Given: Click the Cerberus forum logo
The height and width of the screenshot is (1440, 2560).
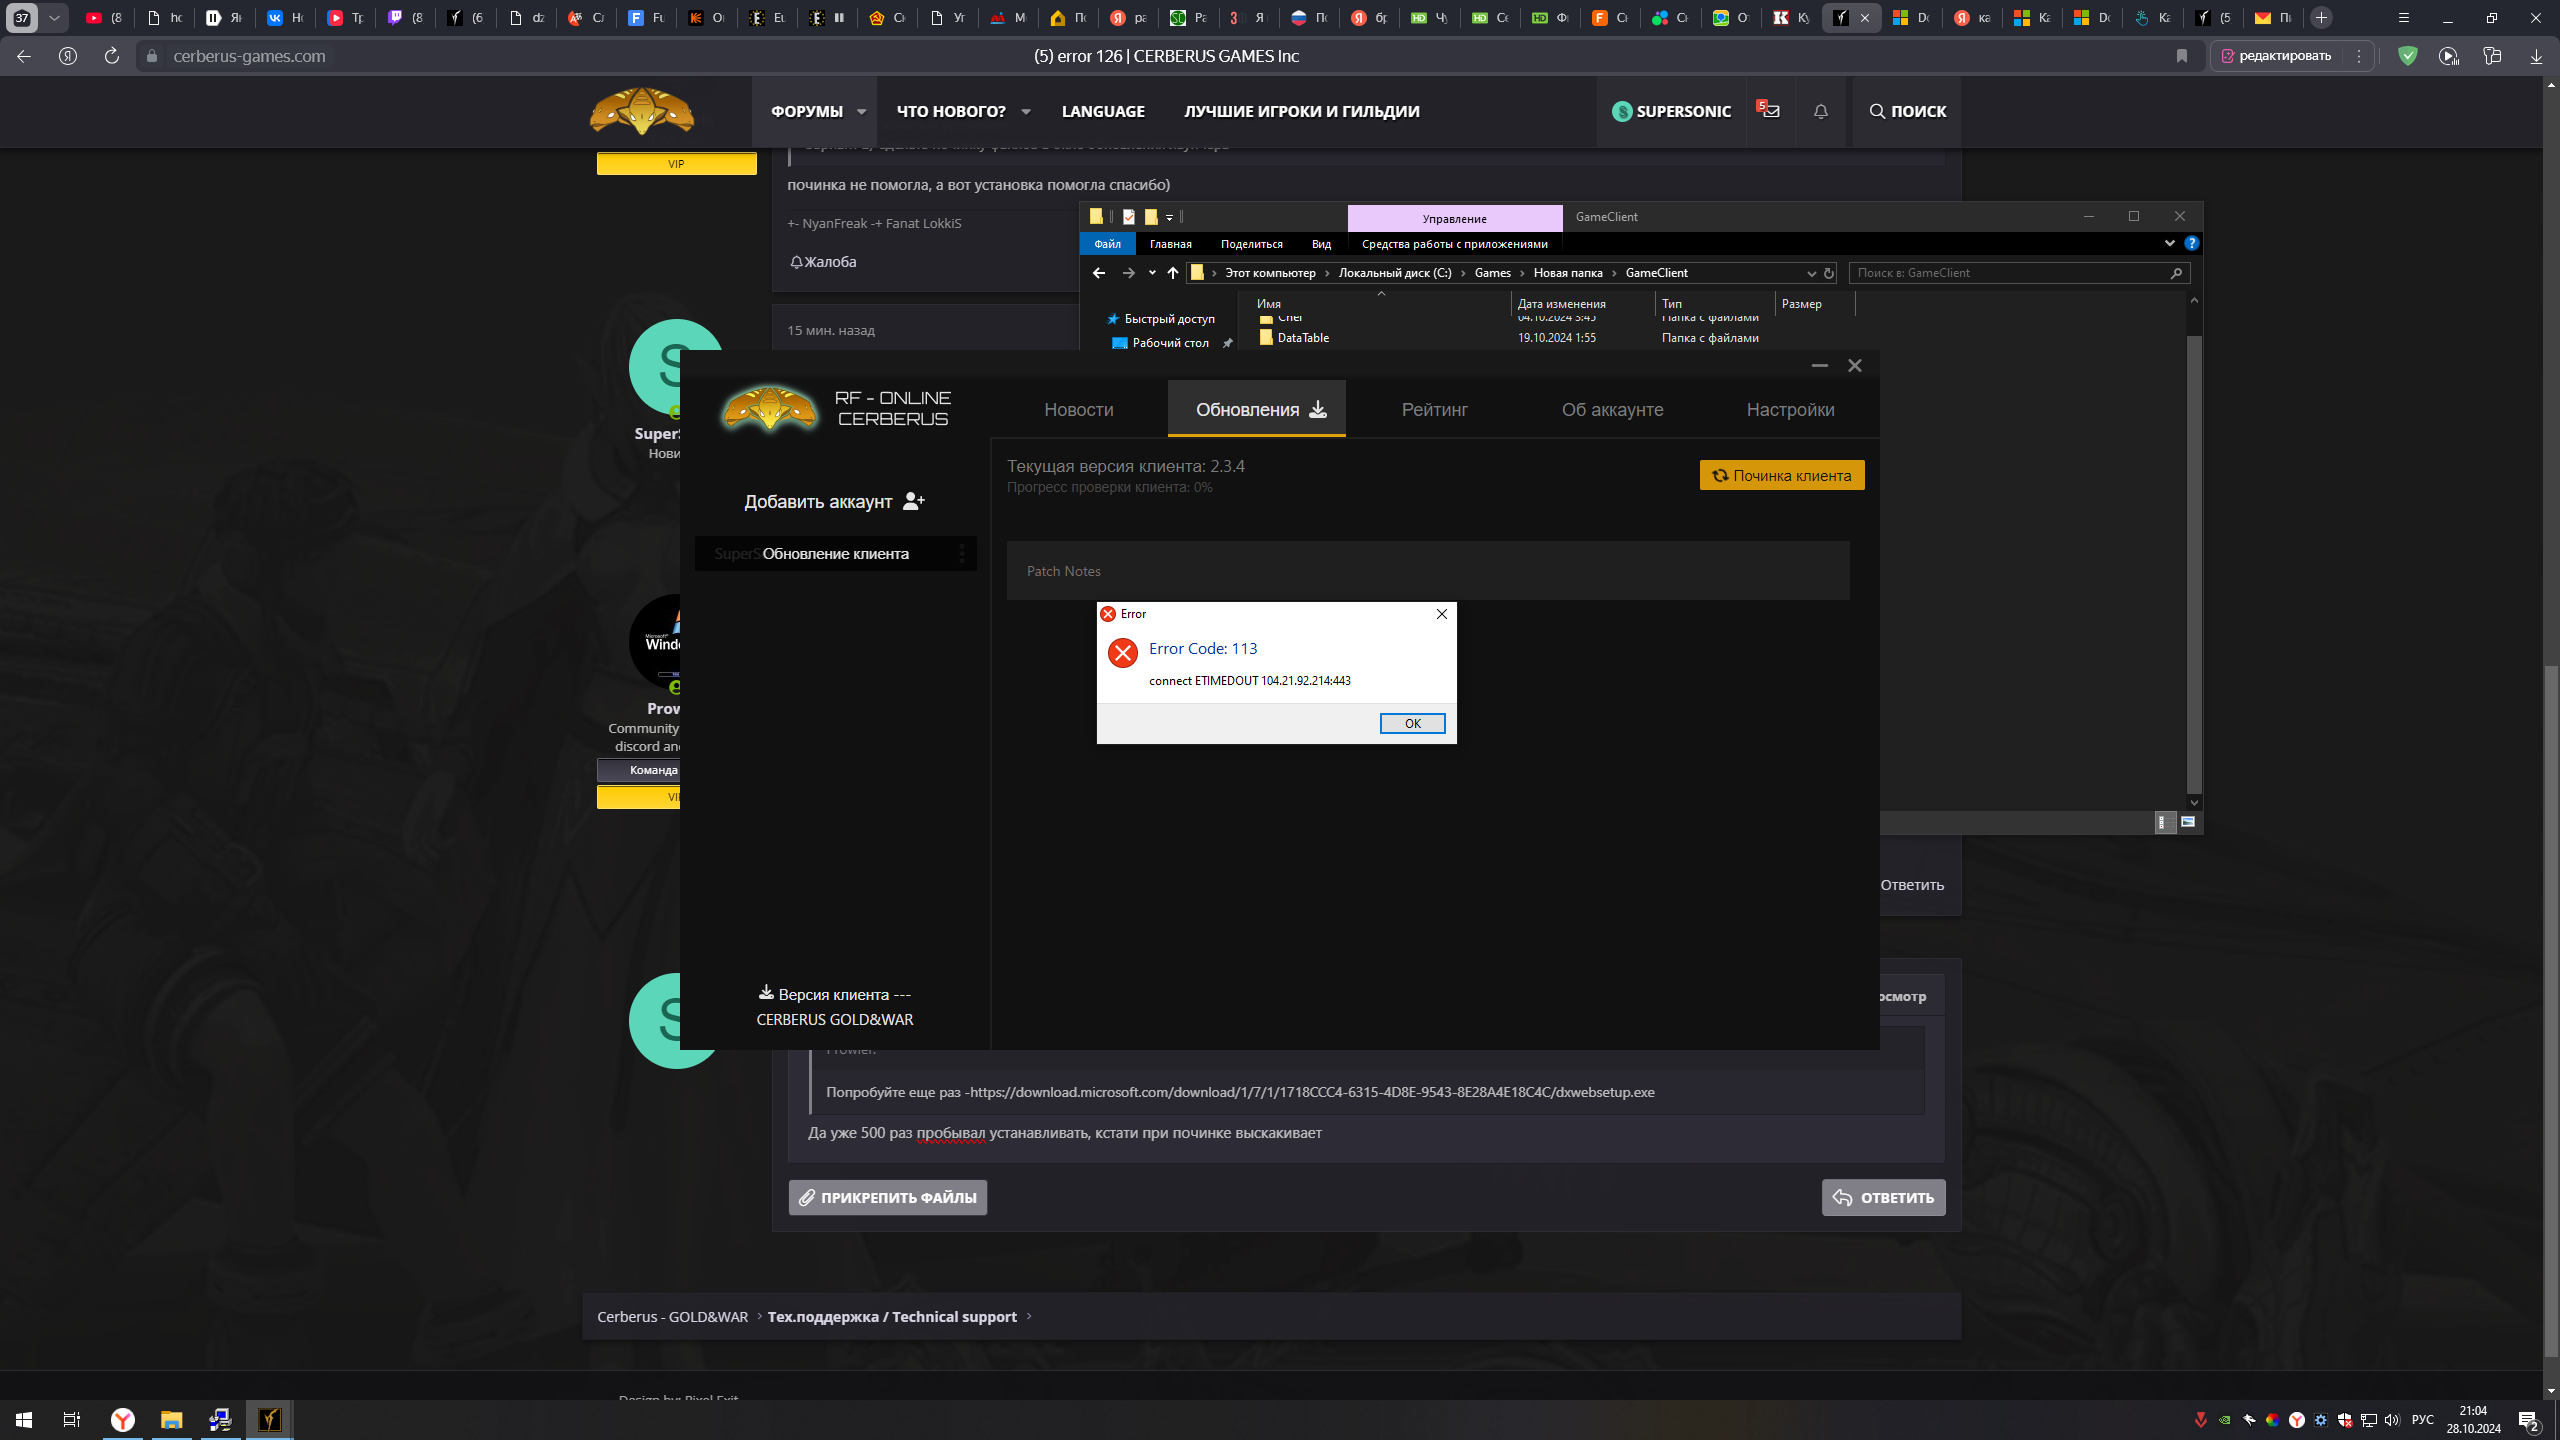Looking at the screenshot, I should tap(641, 111).
